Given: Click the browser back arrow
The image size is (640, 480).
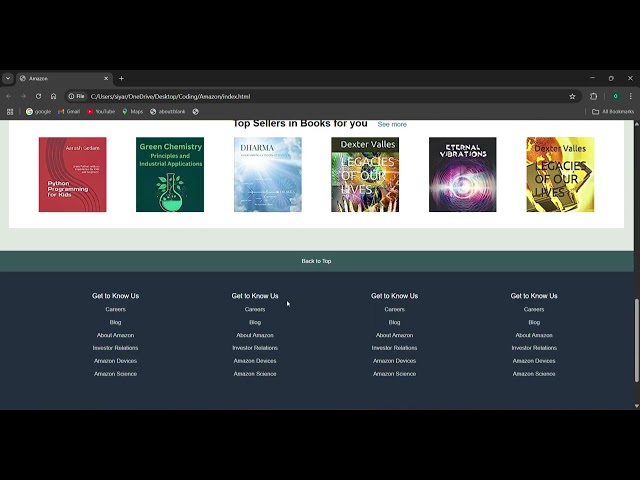Looking at the screenshot, I should (x=9, y=96).
